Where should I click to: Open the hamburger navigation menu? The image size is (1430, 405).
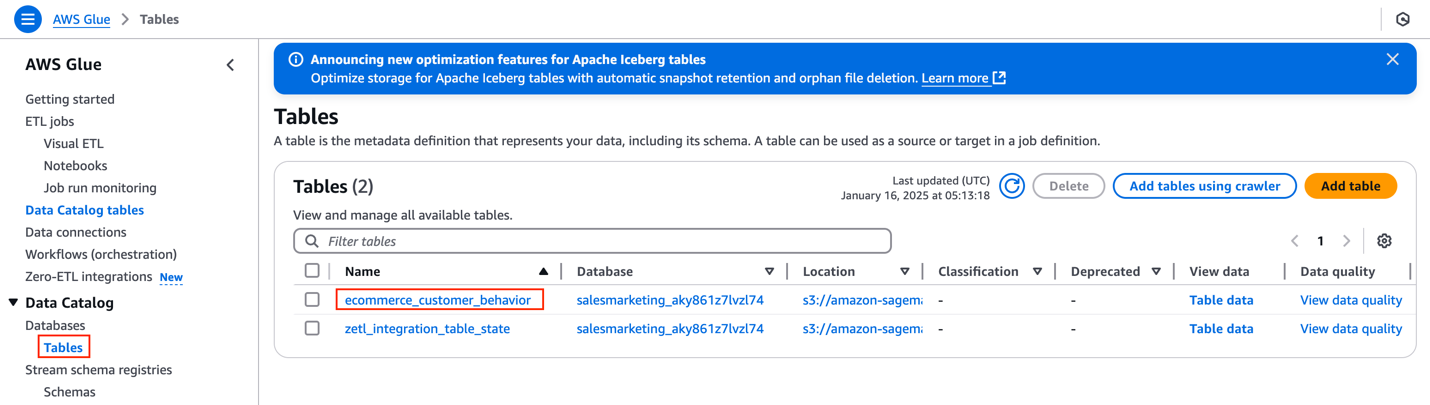(x=27, y=19)
